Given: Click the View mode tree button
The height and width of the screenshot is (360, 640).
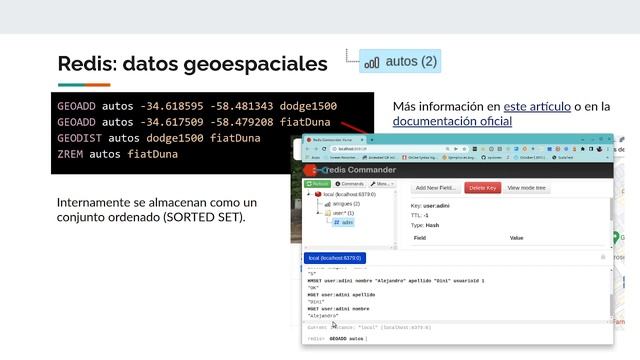Looking at the screenshot, I should [x=527, y=188].
